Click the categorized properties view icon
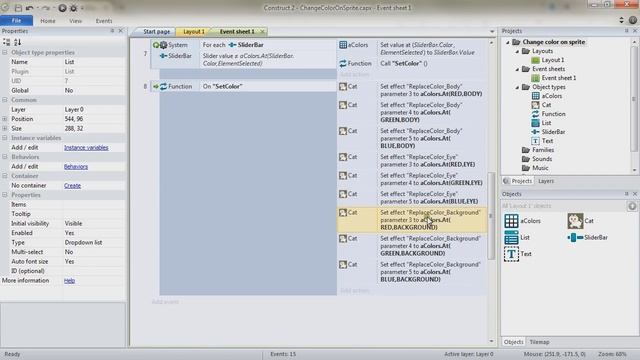The height and width of the screenshot is (360, 640). tap(7, 42)
